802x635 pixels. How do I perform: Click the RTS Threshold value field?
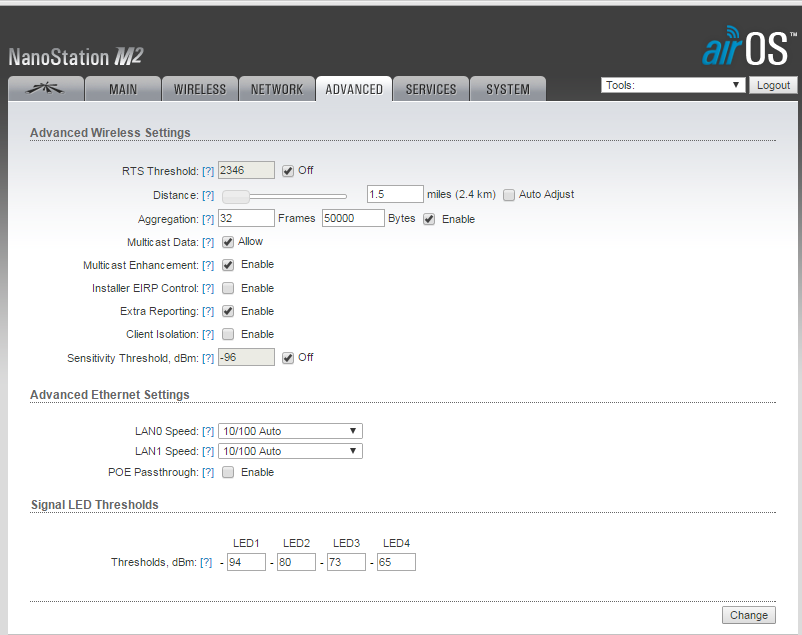click(246, 170)
